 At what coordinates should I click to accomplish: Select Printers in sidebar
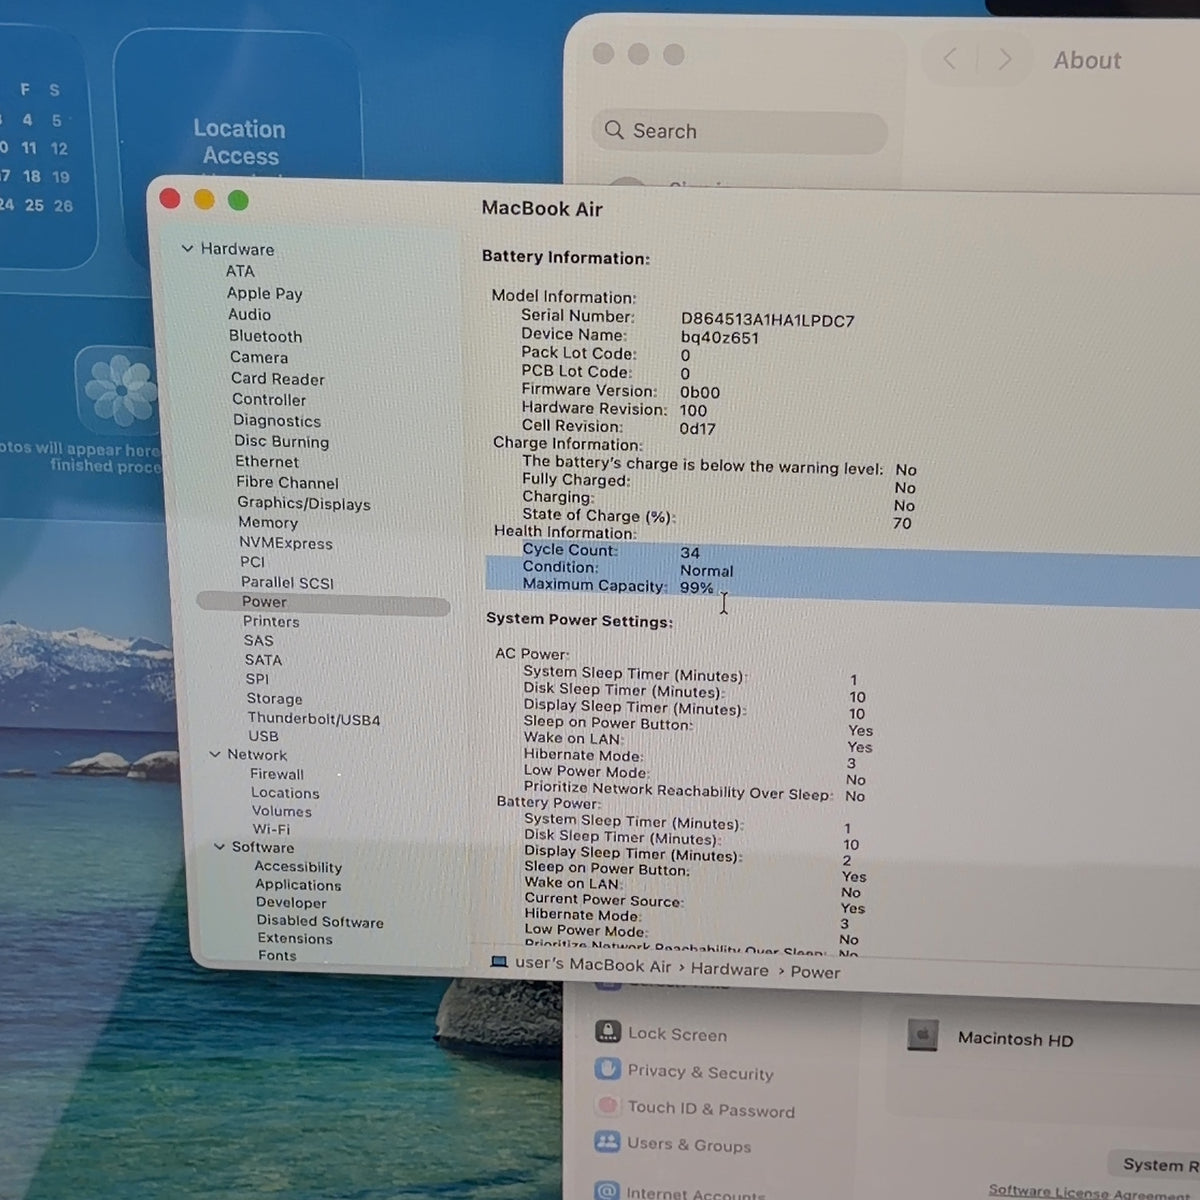tap(271, 621)
